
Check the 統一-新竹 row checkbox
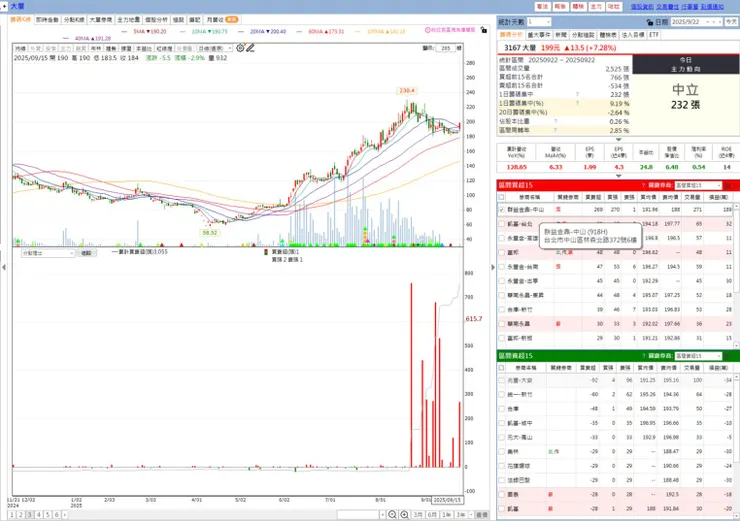coord(501,394)
